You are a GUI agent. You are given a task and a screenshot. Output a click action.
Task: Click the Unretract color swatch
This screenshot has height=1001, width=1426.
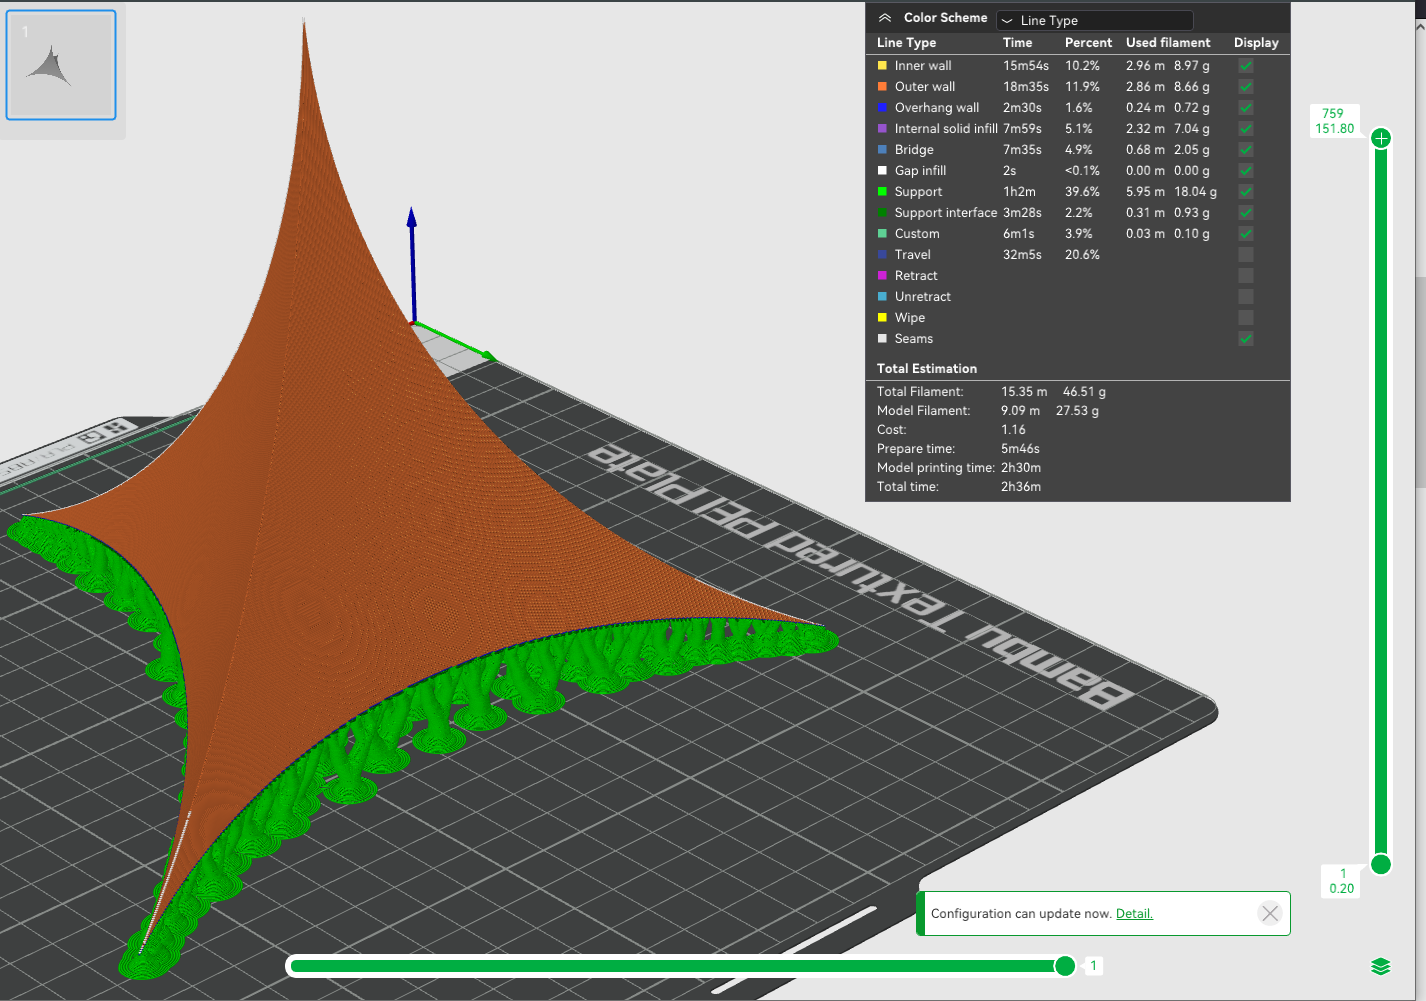882,297
